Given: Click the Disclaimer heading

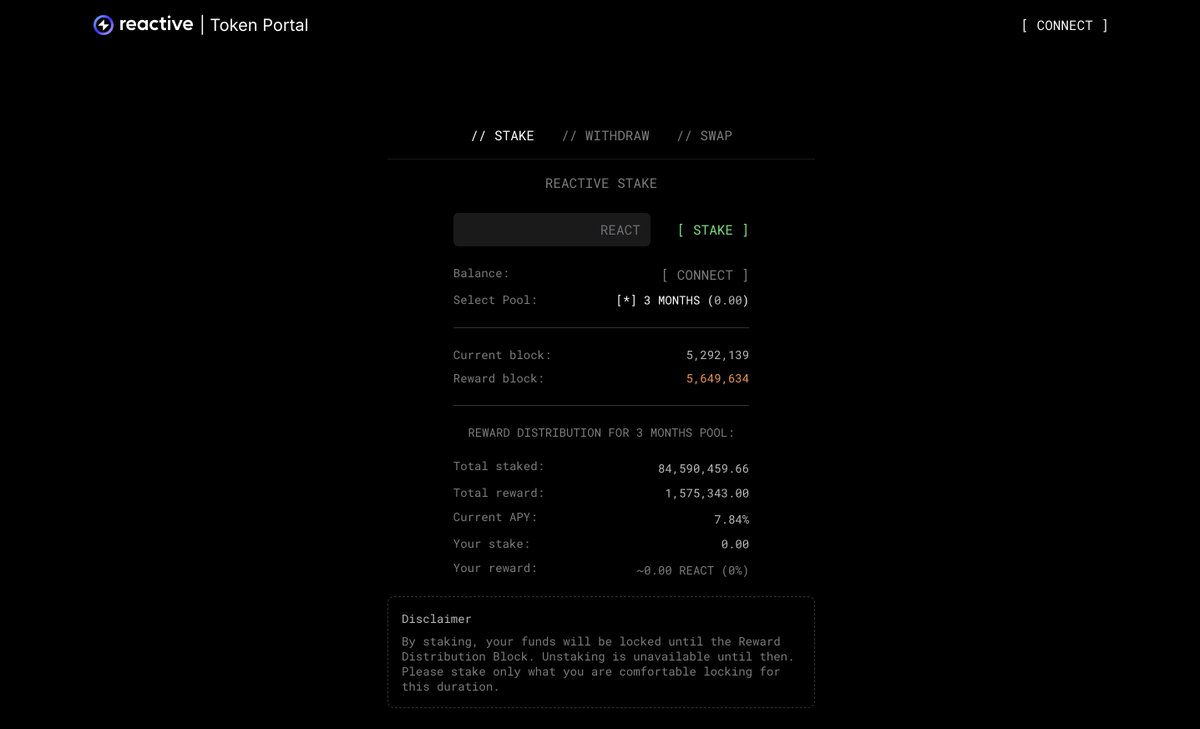Looking at the screenshot, I should (x=436, y=619).
